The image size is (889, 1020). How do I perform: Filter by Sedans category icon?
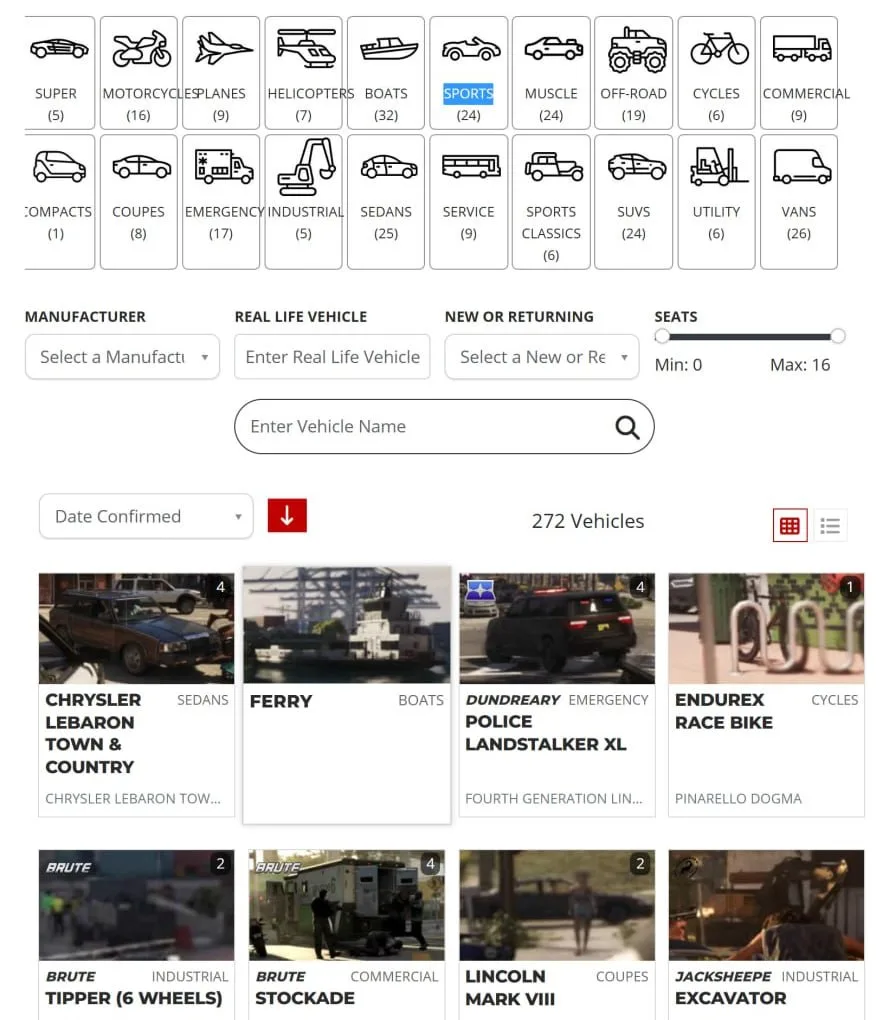click(388, 167)
